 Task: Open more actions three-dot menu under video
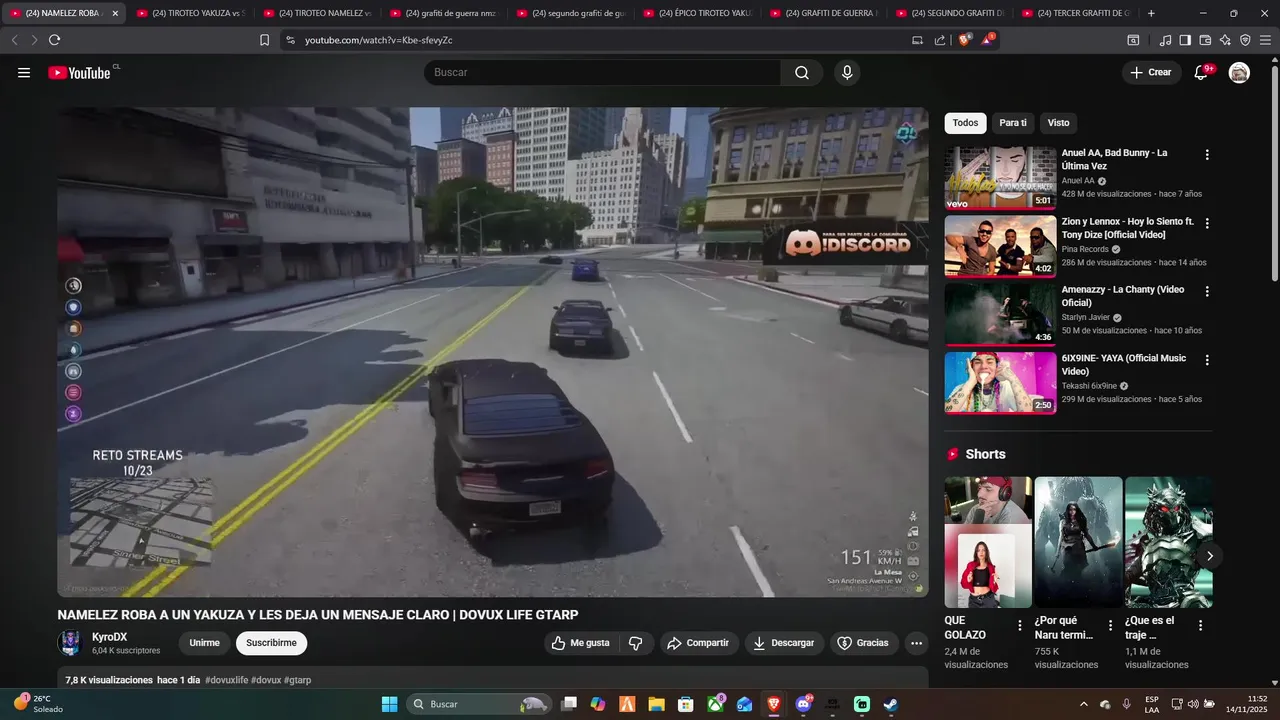pyautogui.click(x=916, y=643)
